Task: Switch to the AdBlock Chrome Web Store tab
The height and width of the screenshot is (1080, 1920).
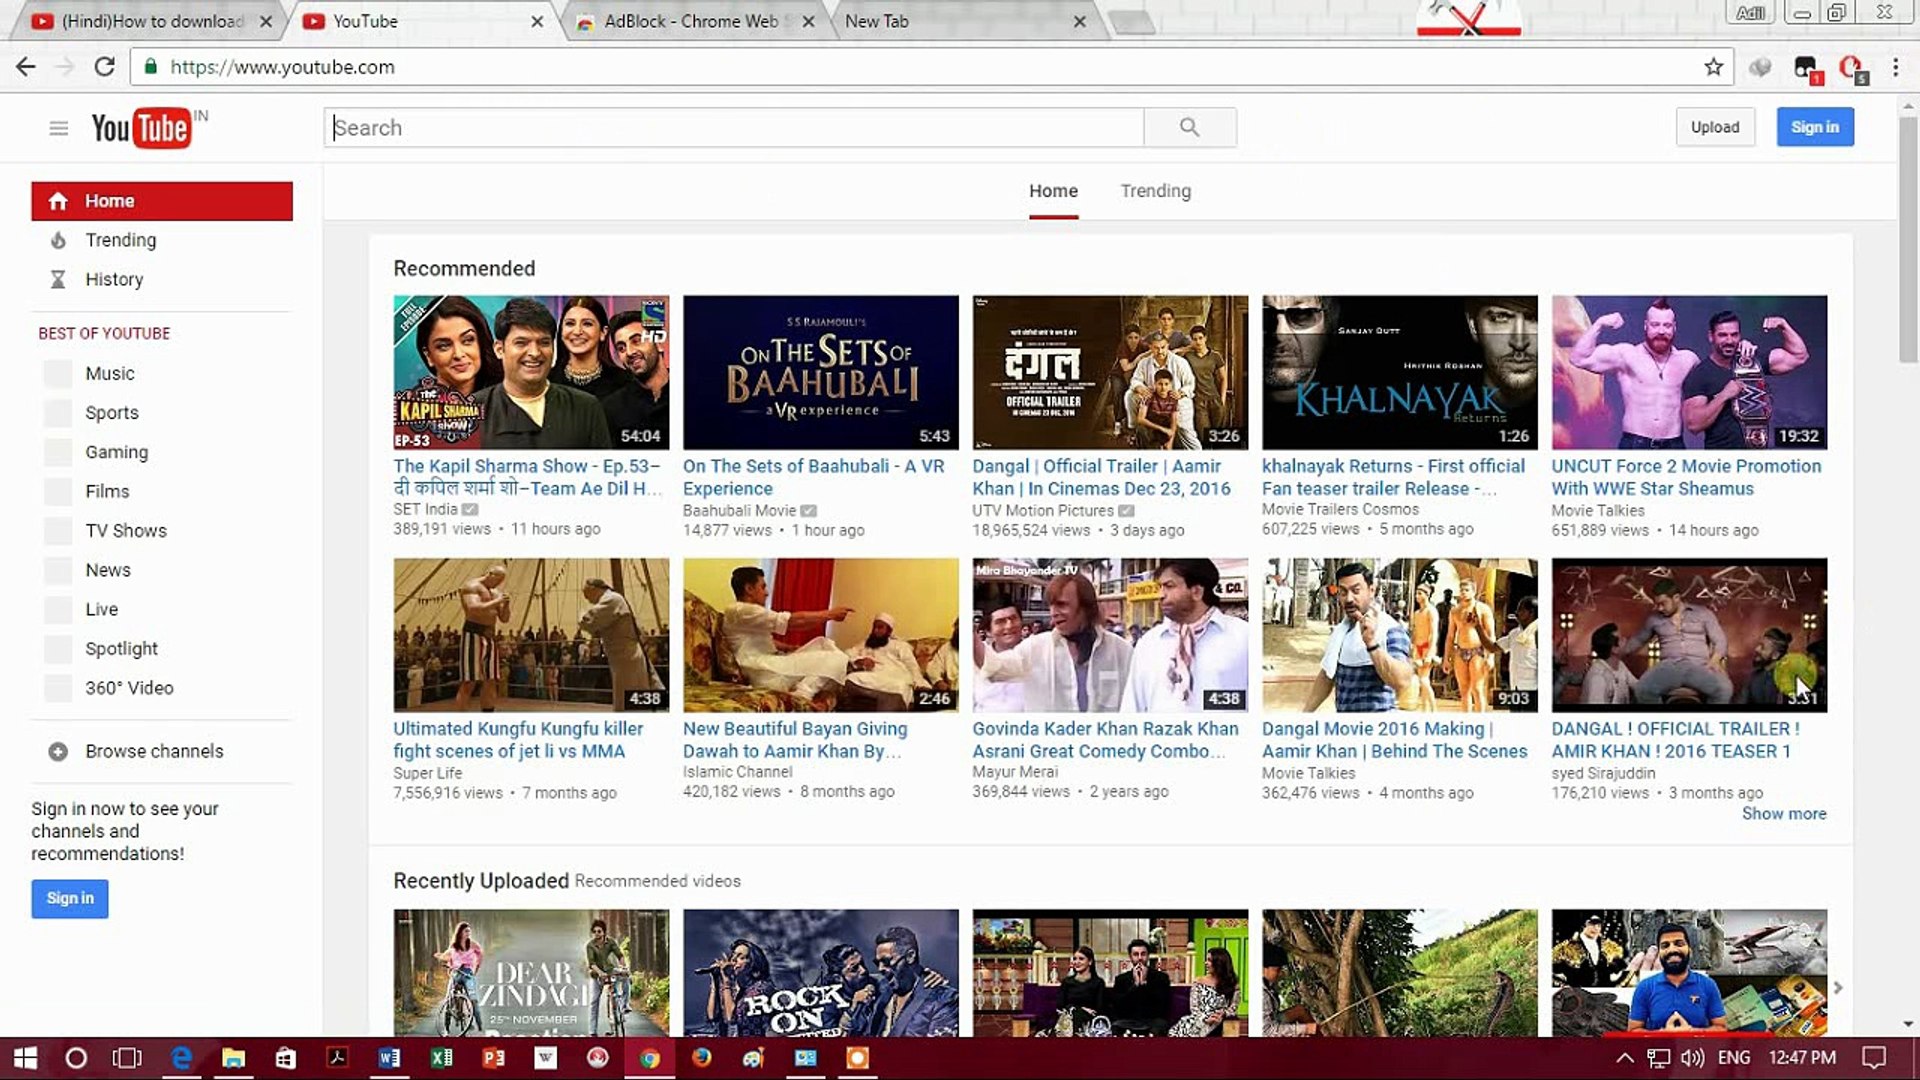Action: coord(690,21)
